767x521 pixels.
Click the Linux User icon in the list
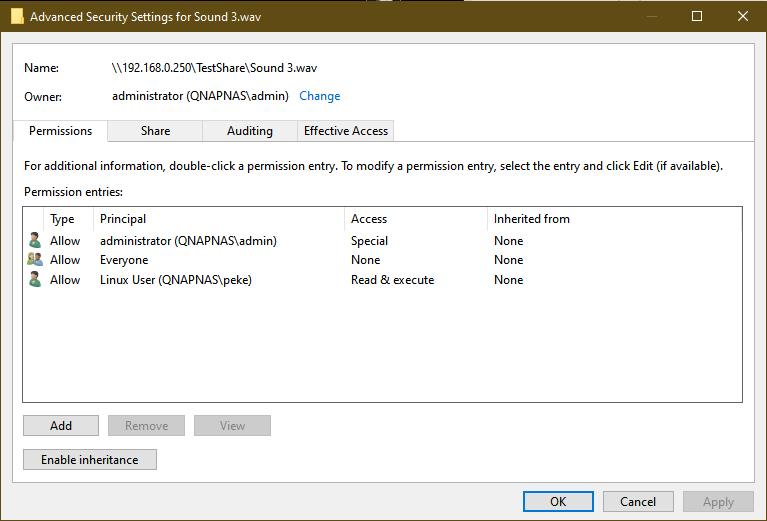click(x=35, y=280)
